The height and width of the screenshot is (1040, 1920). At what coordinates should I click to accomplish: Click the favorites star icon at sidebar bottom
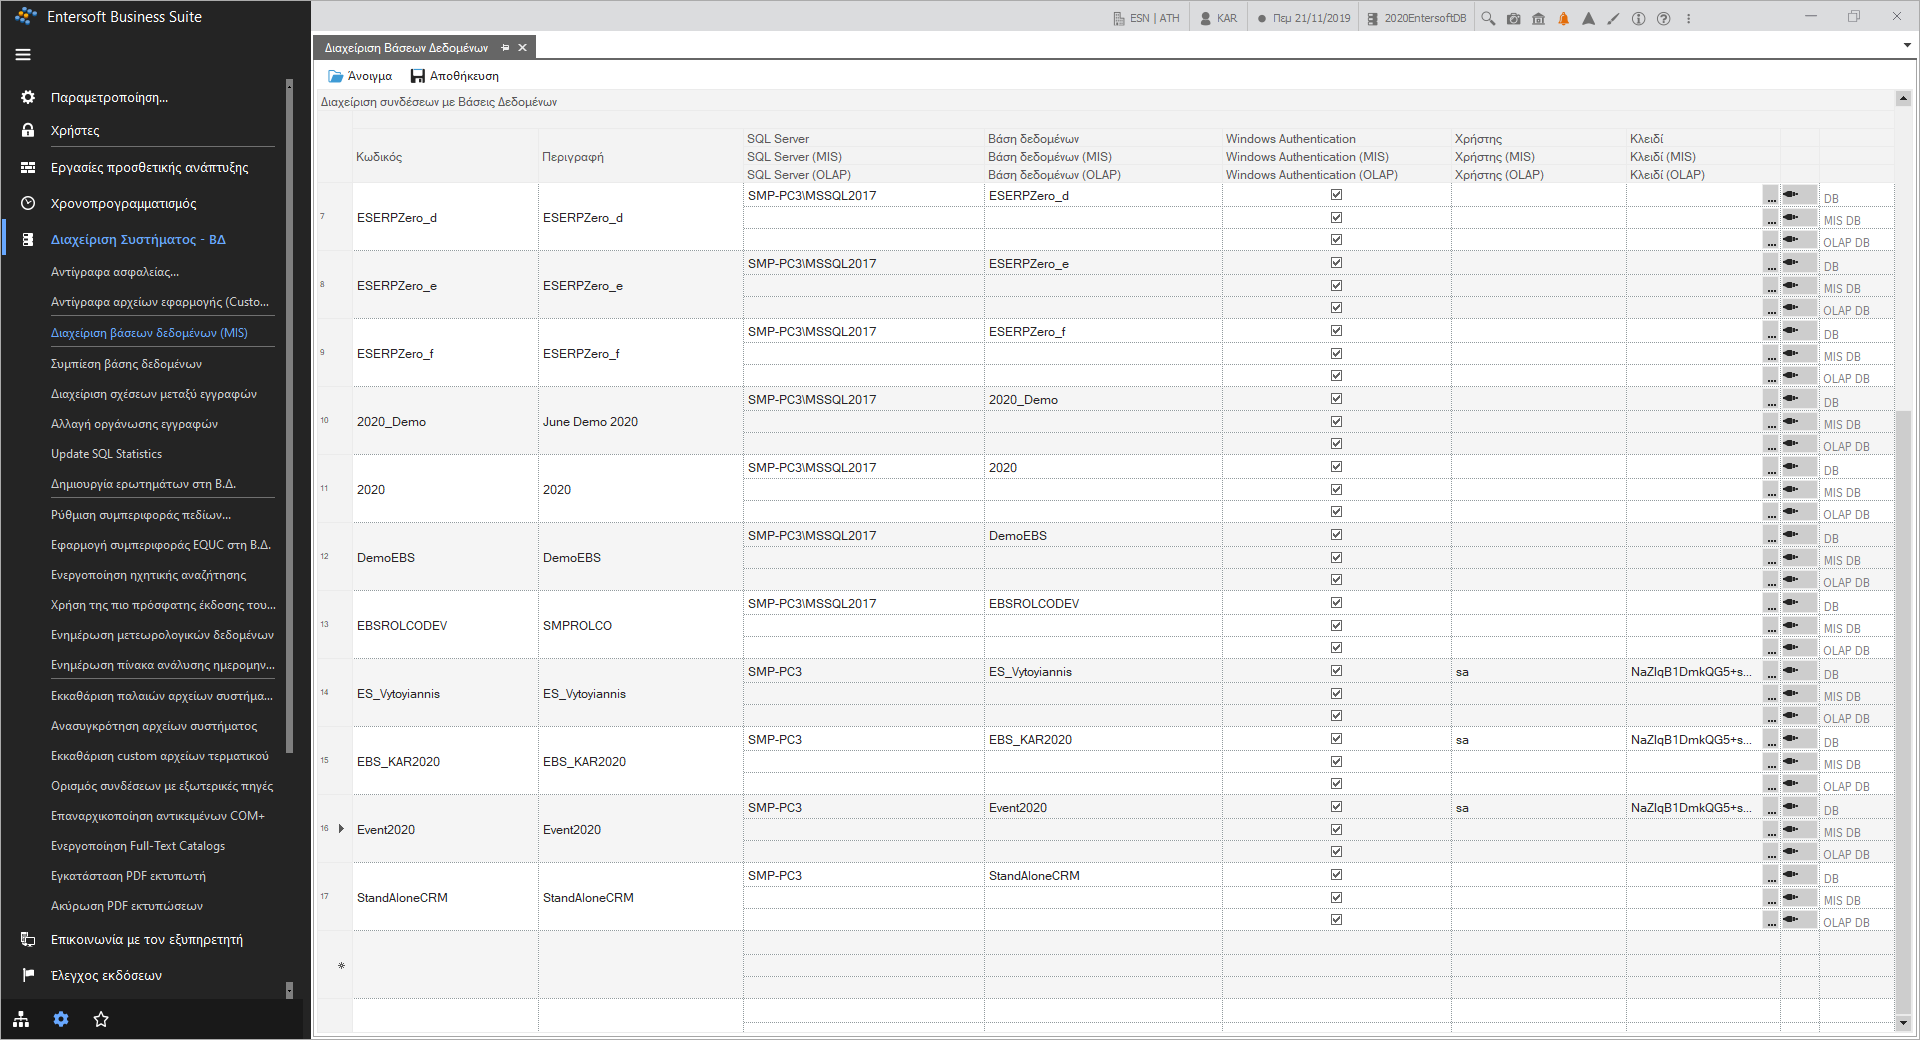[x=101, y=1019]
